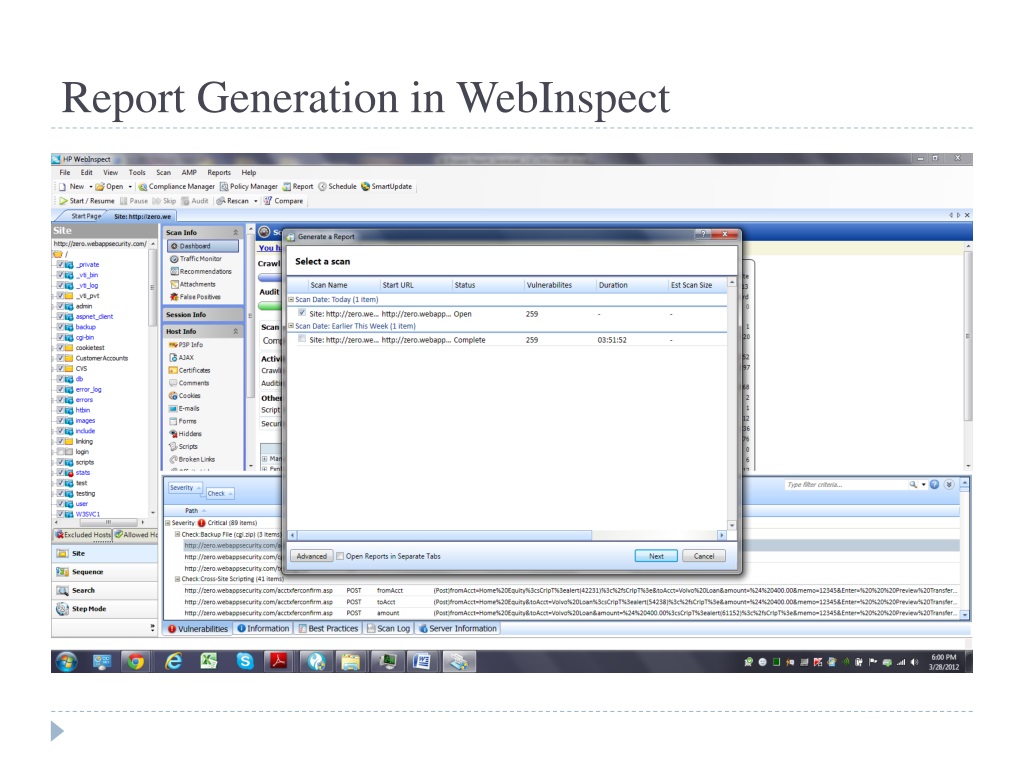Open the Rescan dropdown arrow
Image resolution: width=1024 pixels, height=768 pixels.
pos(255,201)
